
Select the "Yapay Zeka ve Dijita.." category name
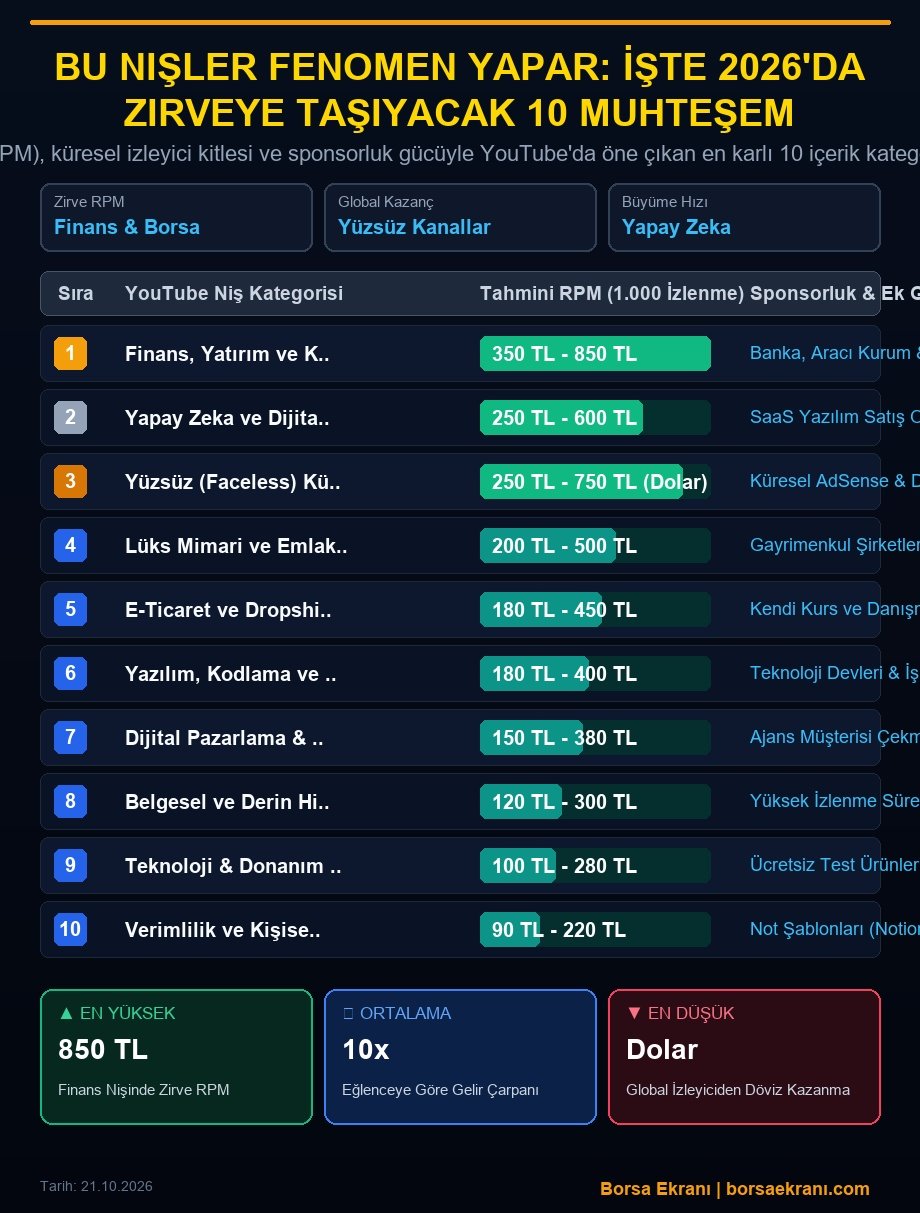pos(227,418)
